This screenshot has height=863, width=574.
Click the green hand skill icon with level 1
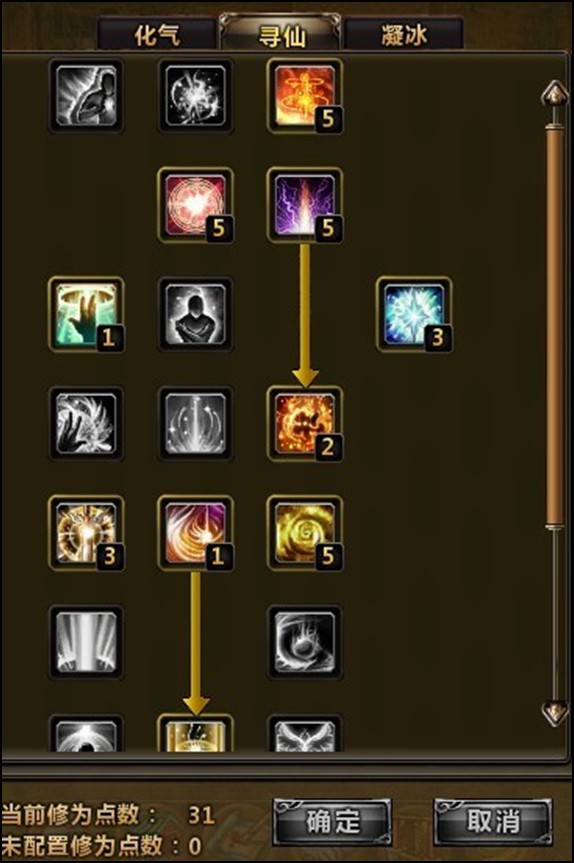pos(86,315)
